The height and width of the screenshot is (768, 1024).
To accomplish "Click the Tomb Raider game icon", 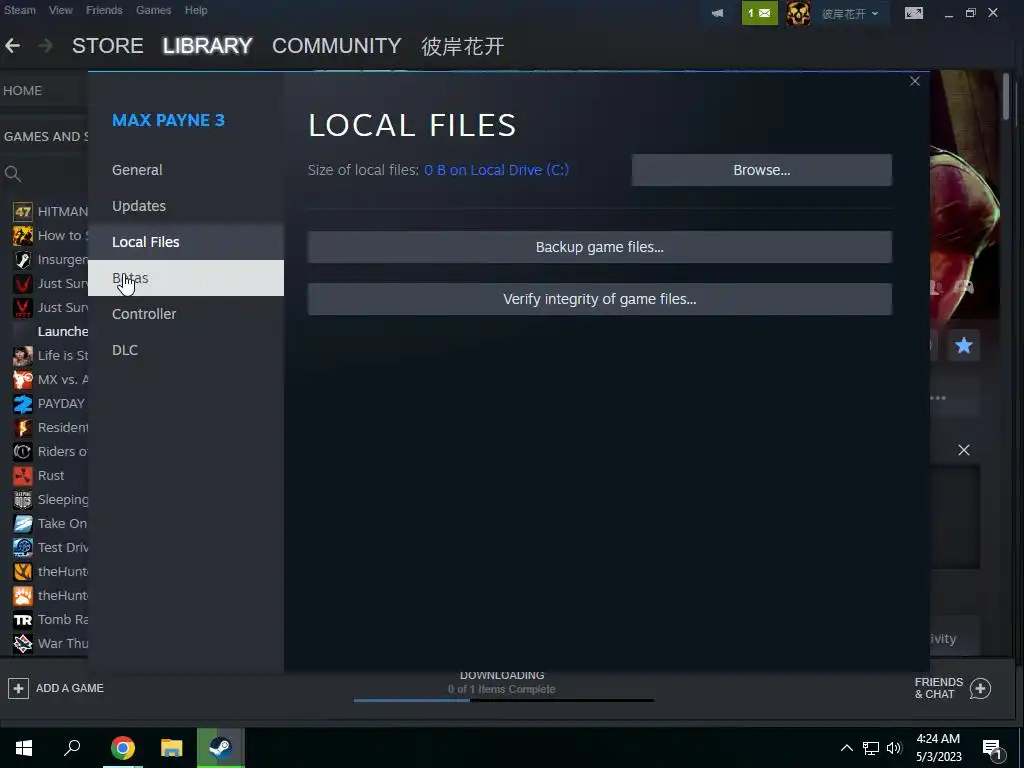I will coord(23,620).
